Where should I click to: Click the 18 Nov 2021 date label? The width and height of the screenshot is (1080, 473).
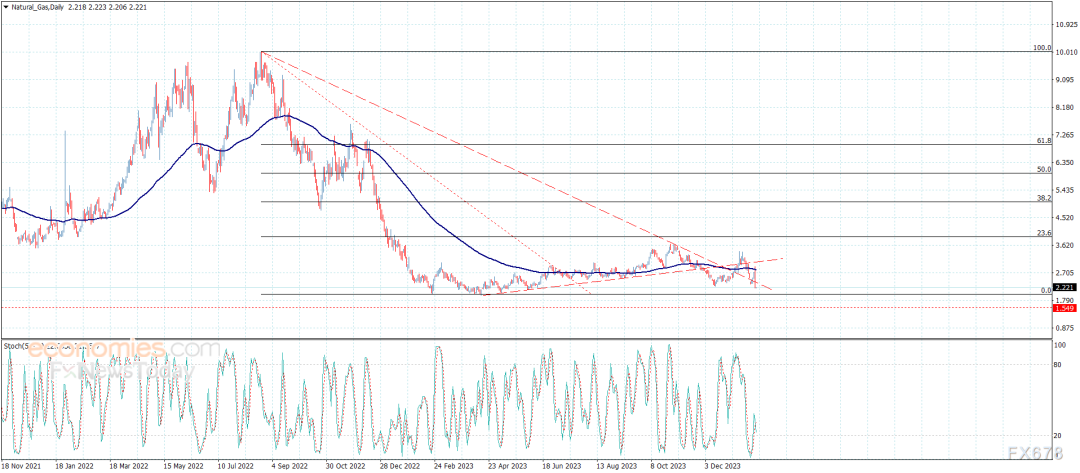point(22,466)
